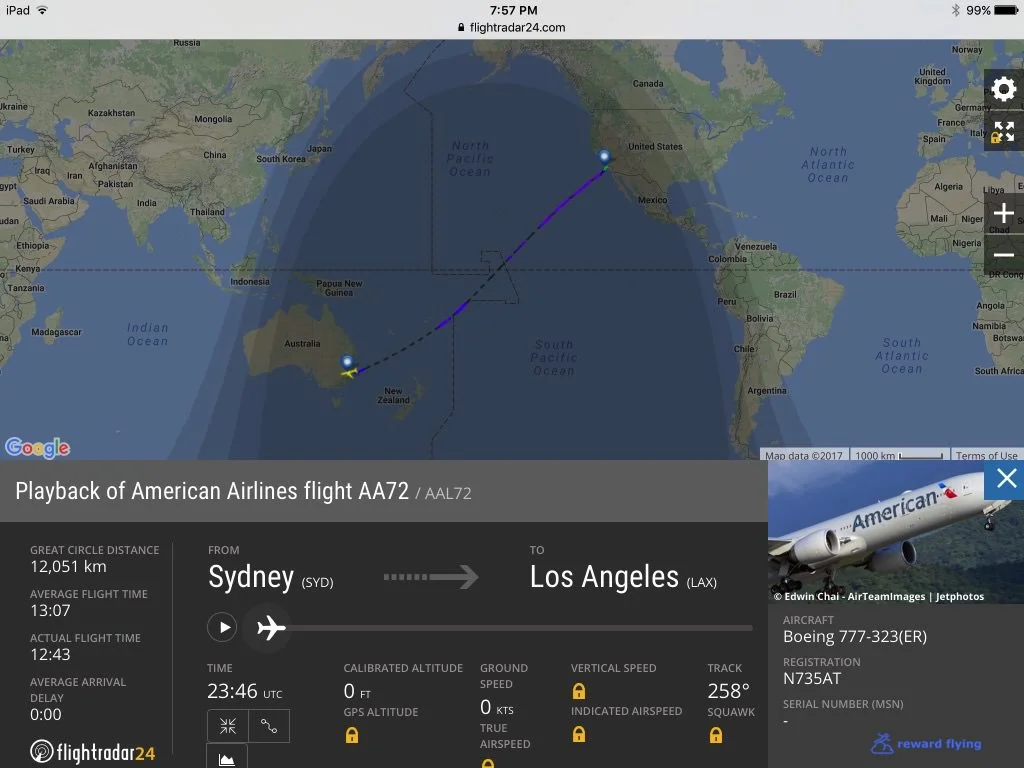The height and width of the screenshot is (768, 1024).
Task: Click the 258° track value
Action: coord(728,691)
